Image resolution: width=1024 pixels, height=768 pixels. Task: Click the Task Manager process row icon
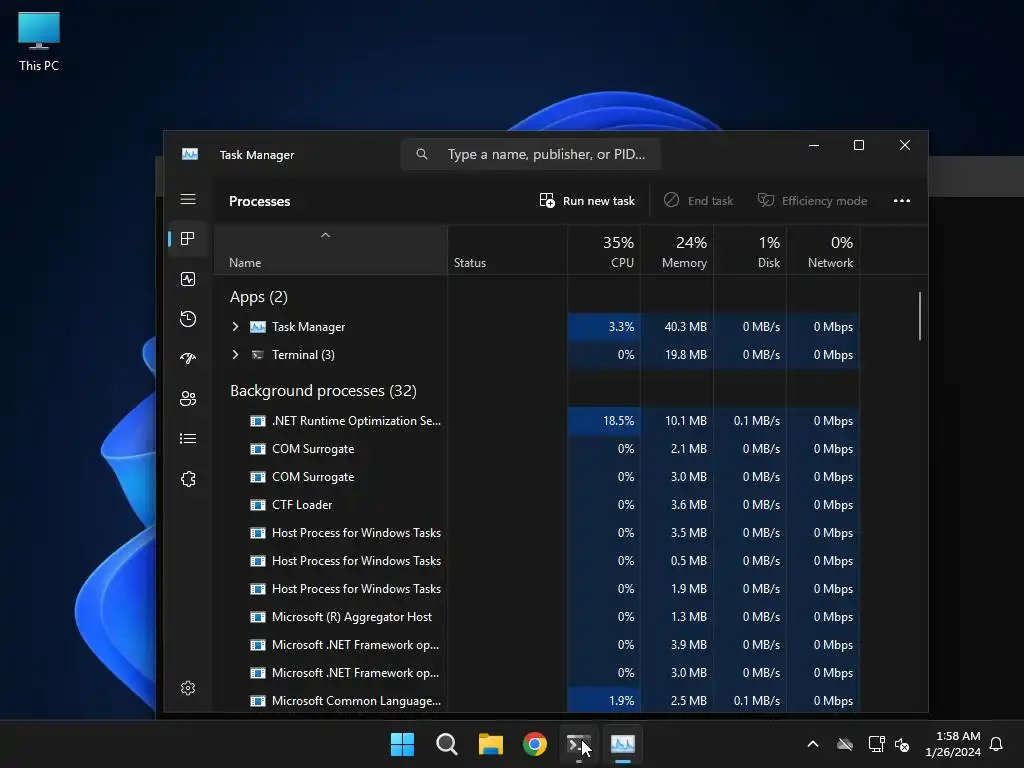[258, 327]
